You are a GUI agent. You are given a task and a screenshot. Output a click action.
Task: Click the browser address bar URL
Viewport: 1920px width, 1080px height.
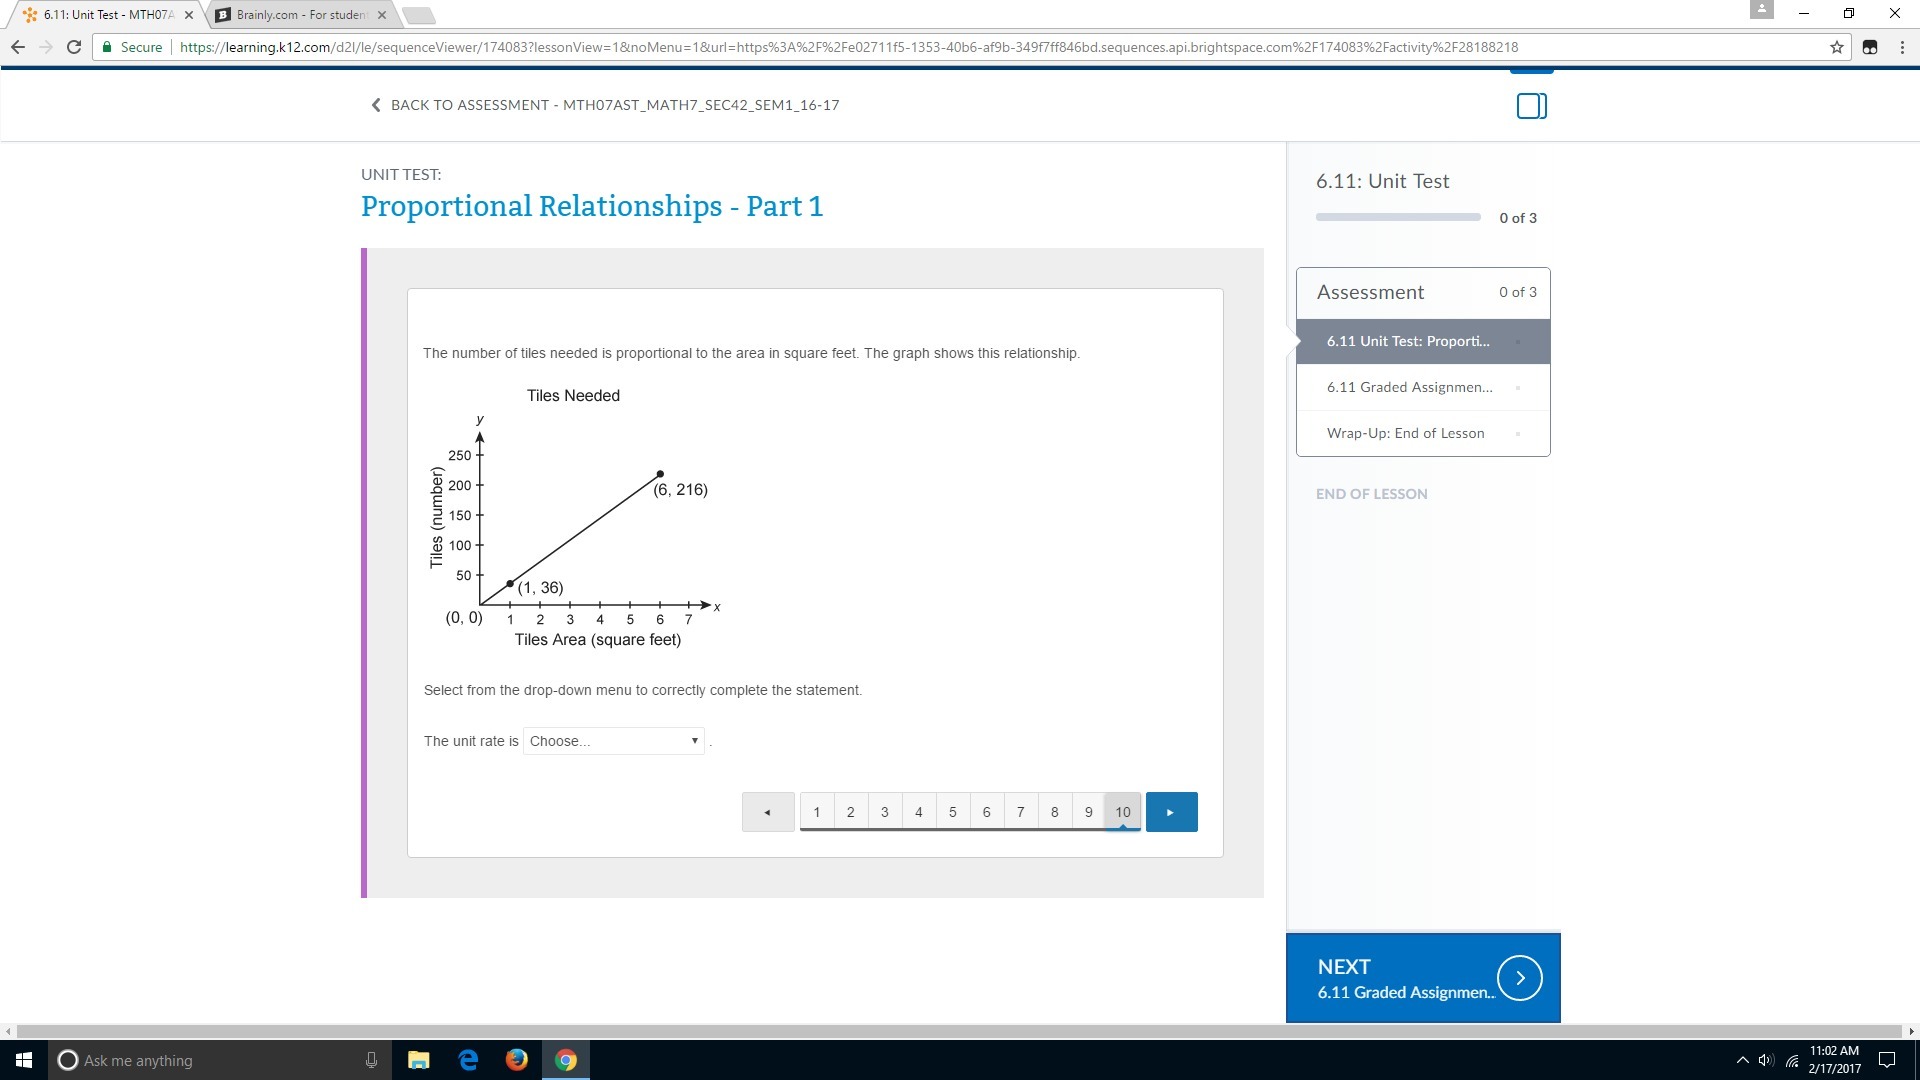coord(848,47)
